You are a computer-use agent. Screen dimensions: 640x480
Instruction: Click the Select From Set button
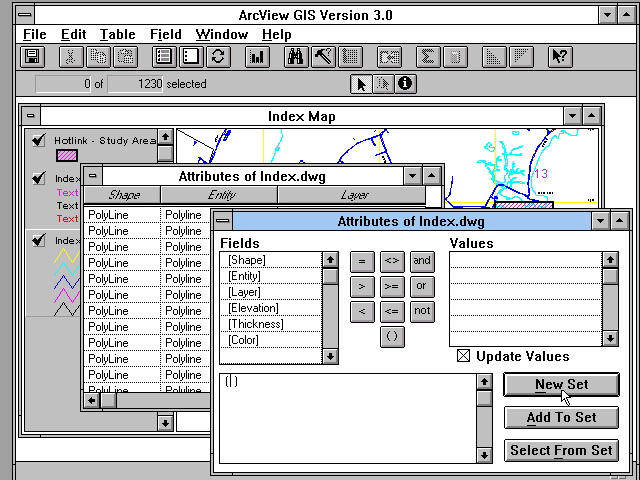561,450
